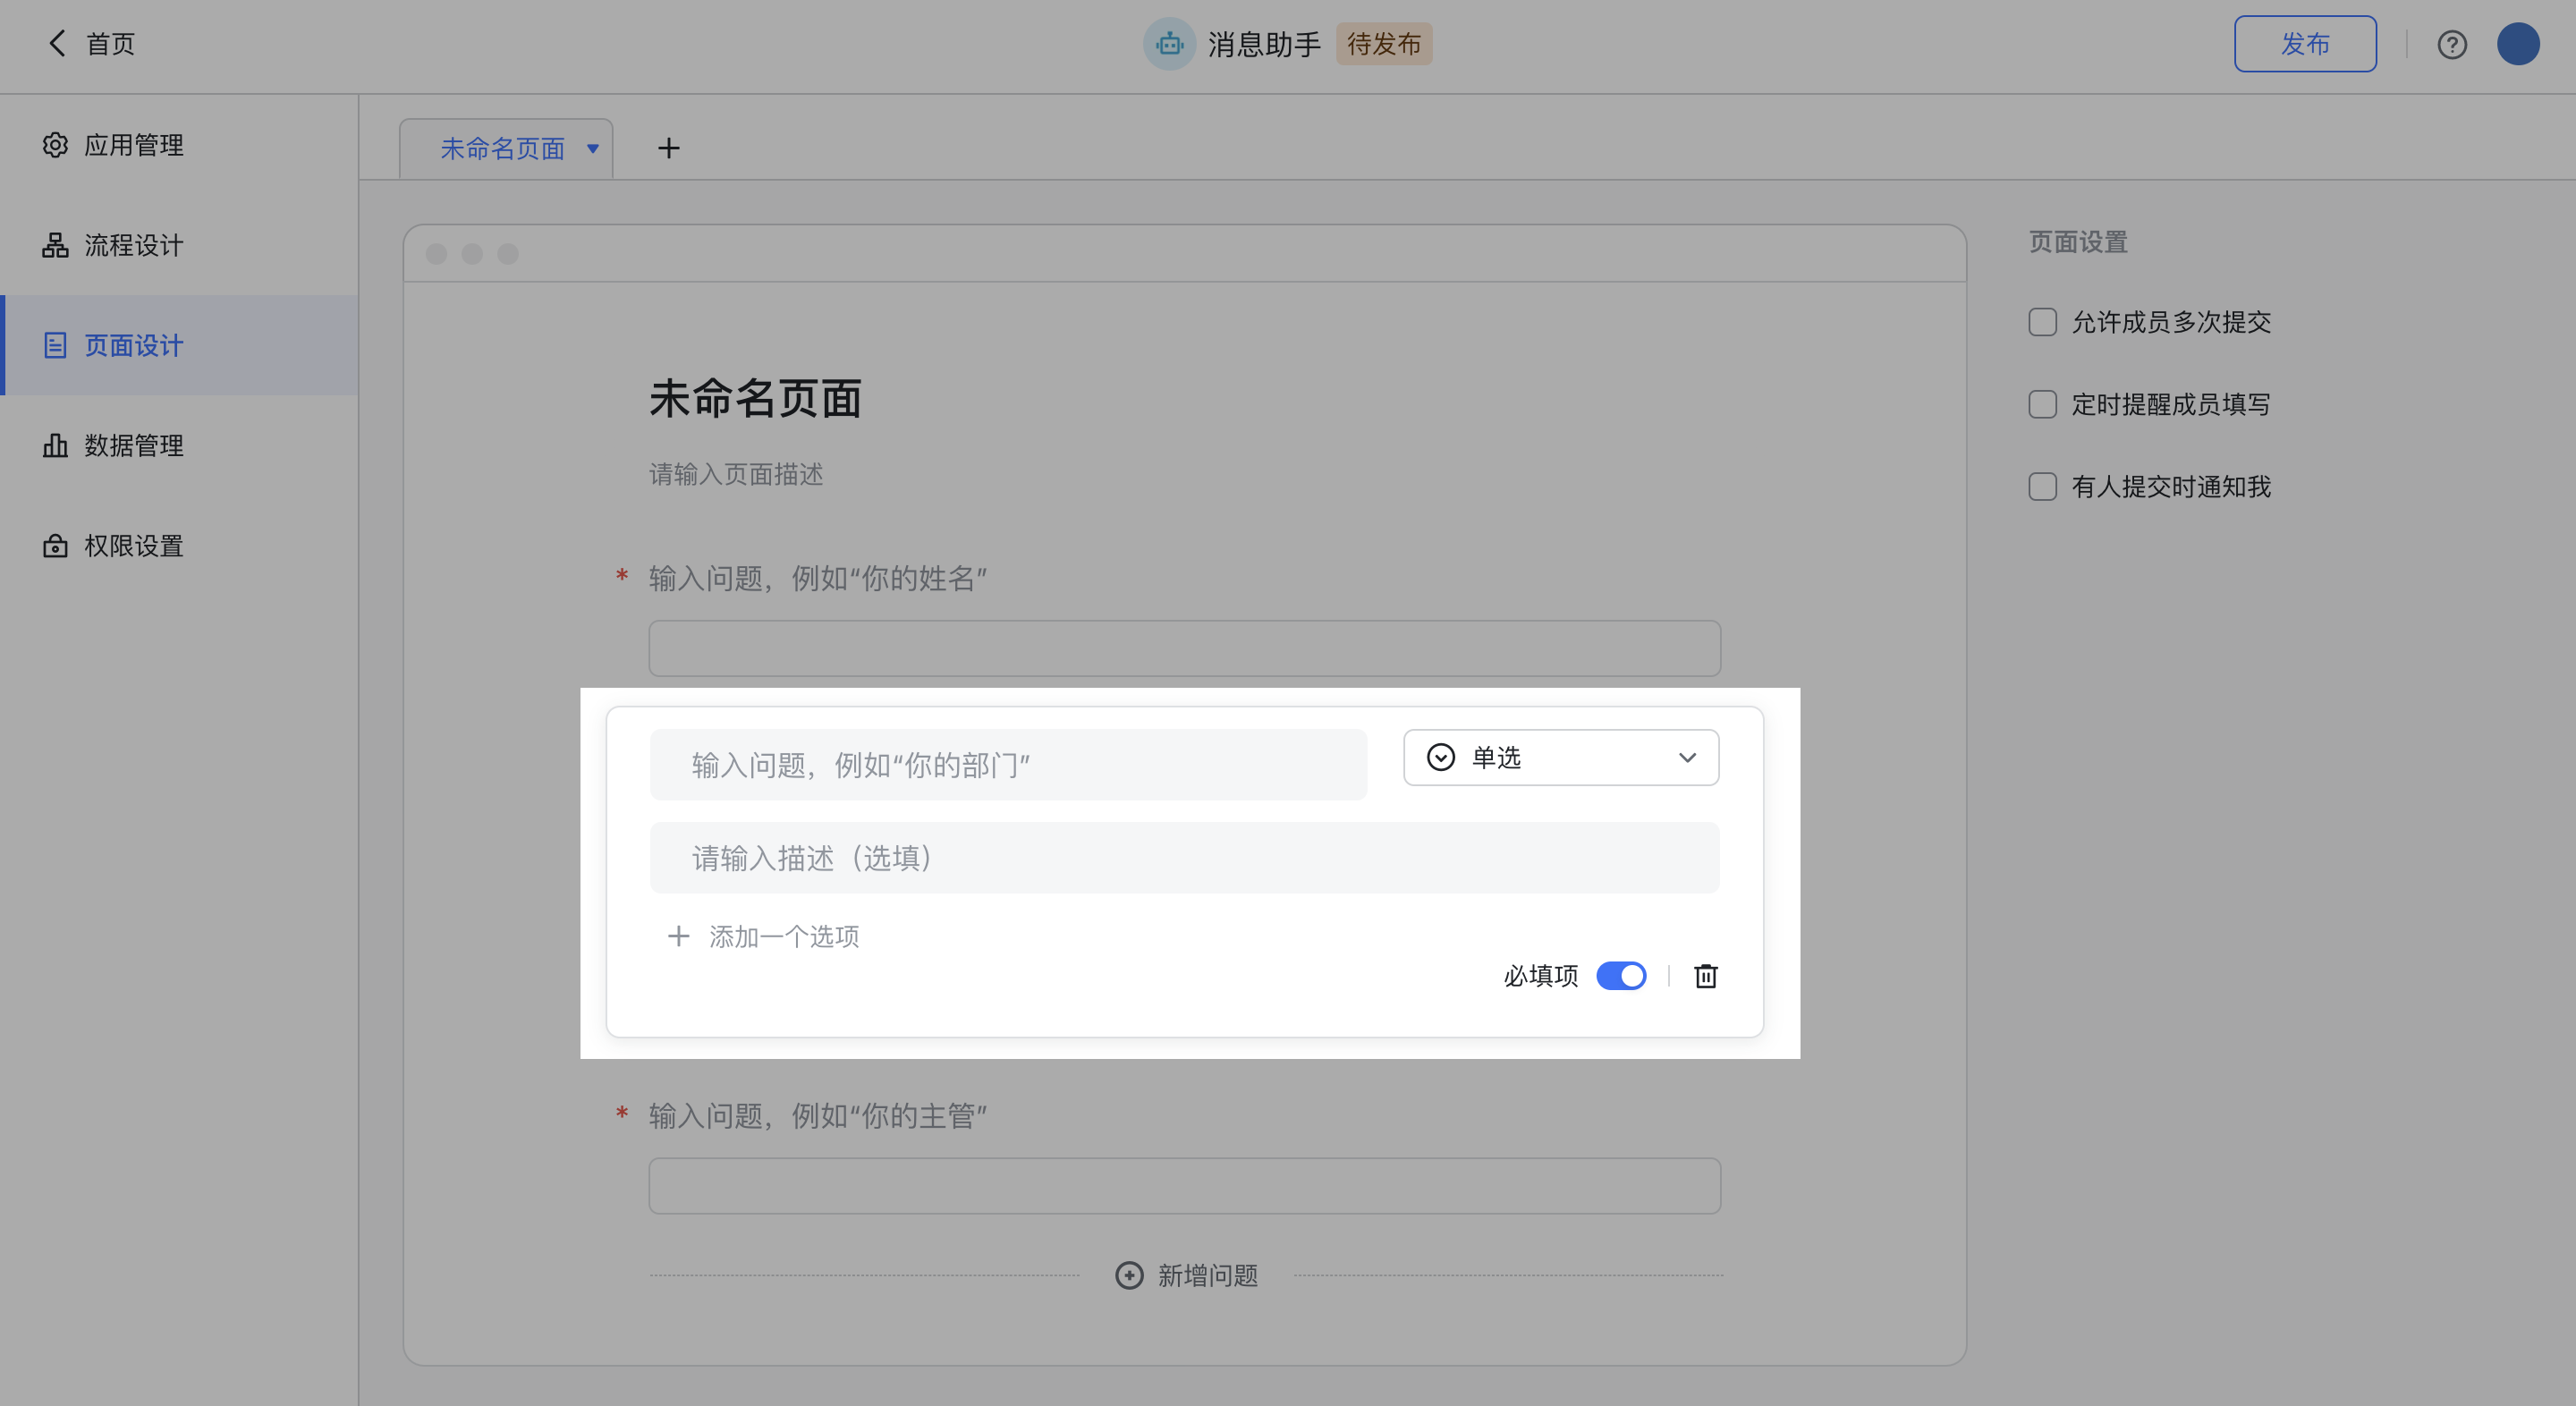The image size is (2576, 1406).
Task: Click the 应用管理 gear icon
Action: pos(55,145)
